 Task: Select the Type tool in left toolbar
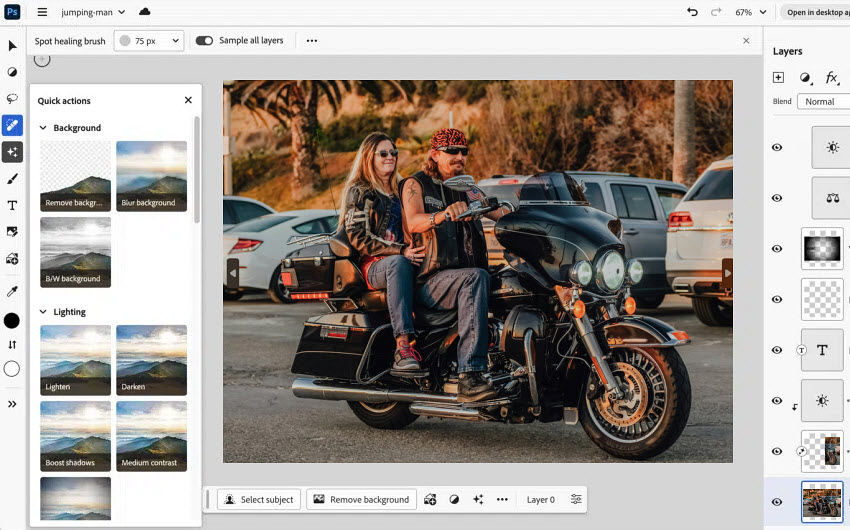pyautogui.click(x=12, y=205)
